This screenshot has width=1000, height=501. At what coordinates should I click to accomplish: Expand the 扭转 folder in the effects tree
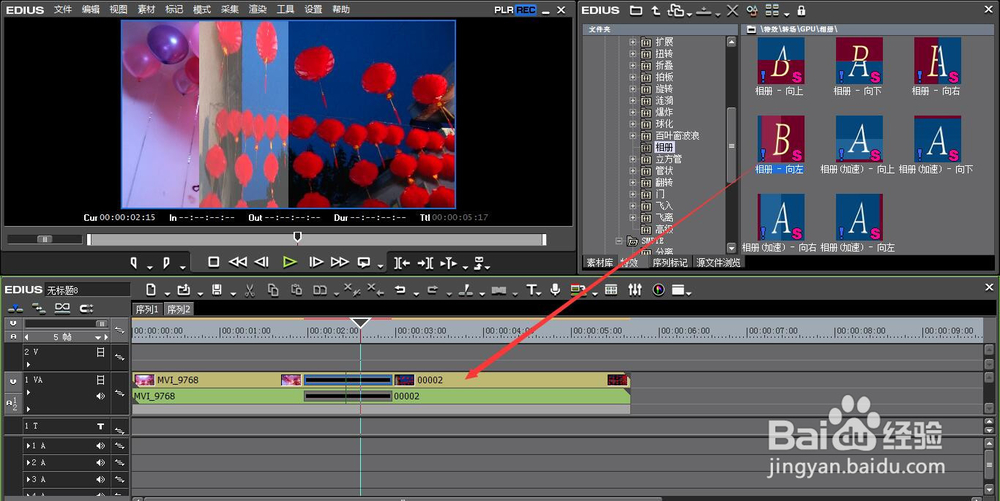tap(633, 54)
